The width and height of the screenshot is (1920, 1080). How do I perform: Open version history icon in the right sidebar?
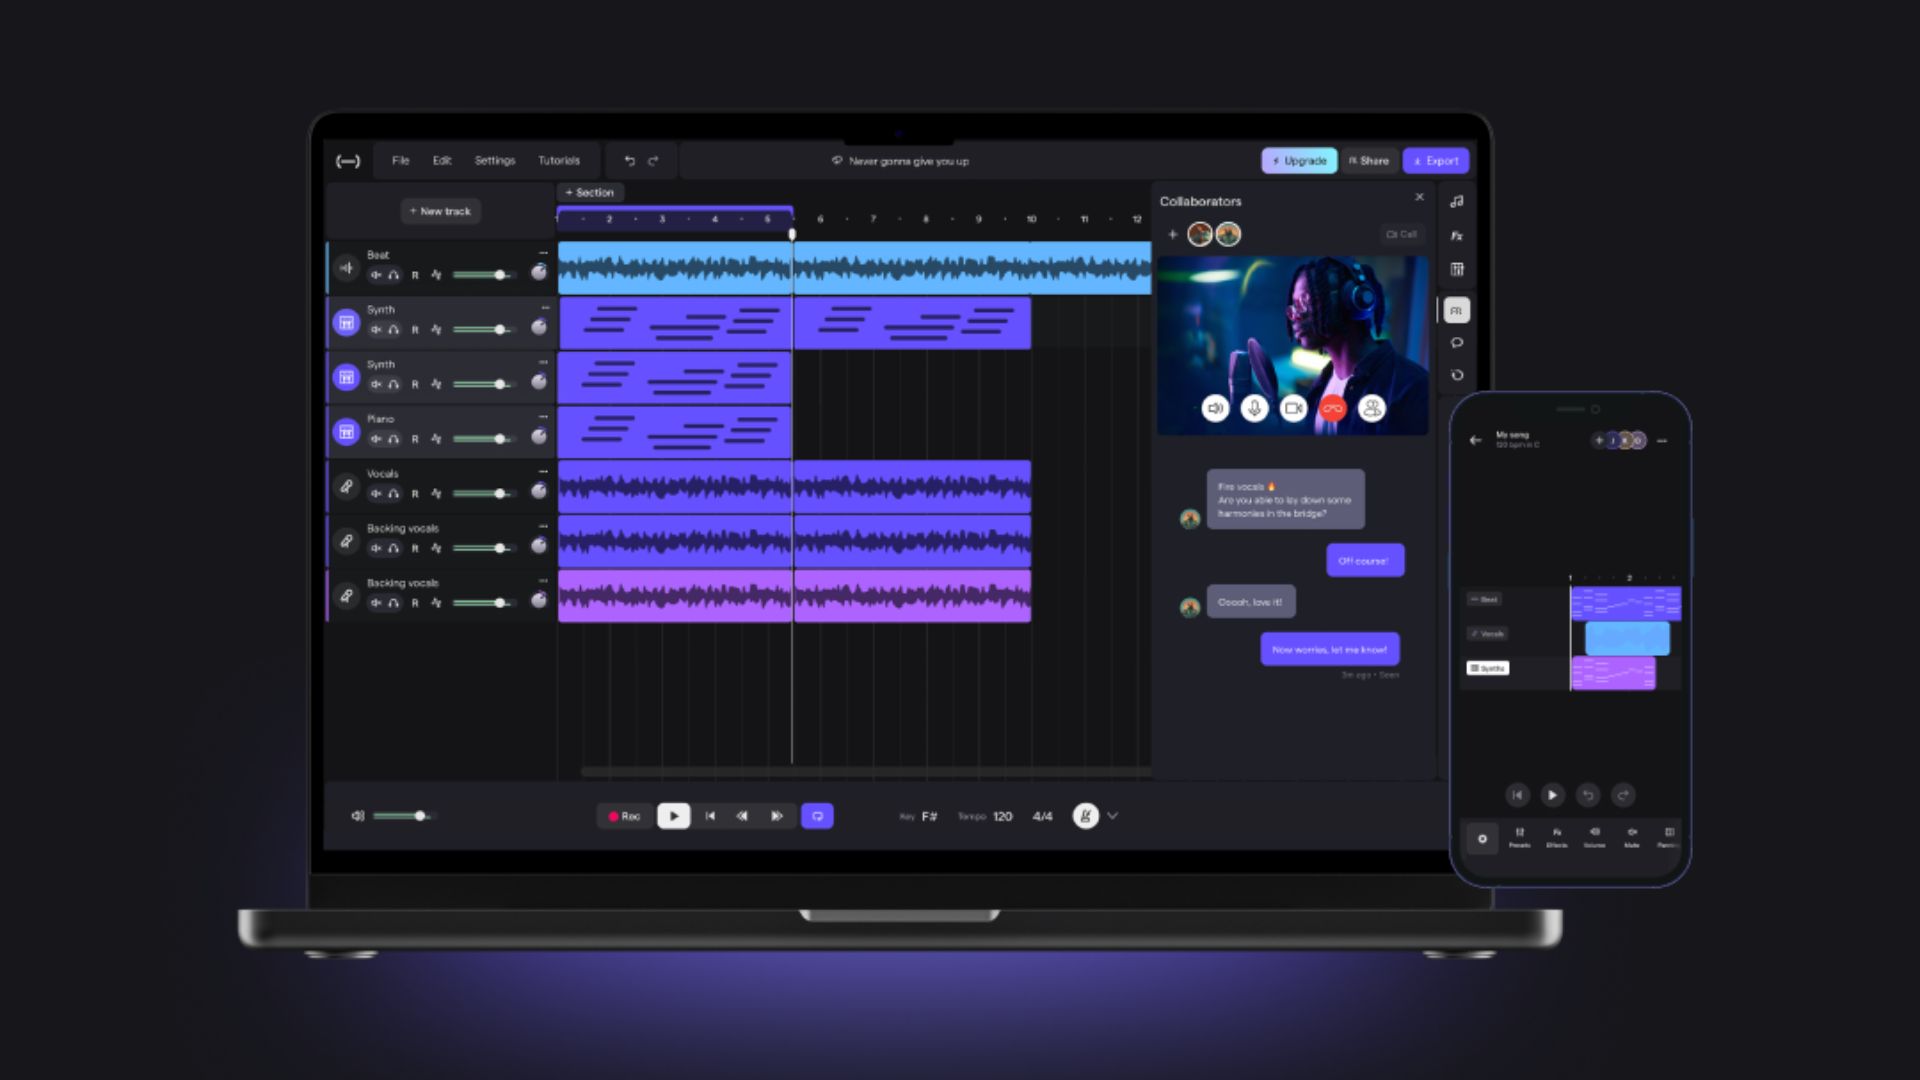point(1457,375)
